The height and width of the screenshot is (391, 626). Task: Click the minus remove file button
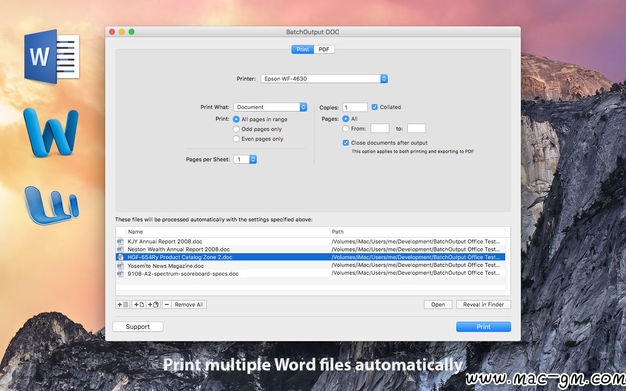point(167,304)
